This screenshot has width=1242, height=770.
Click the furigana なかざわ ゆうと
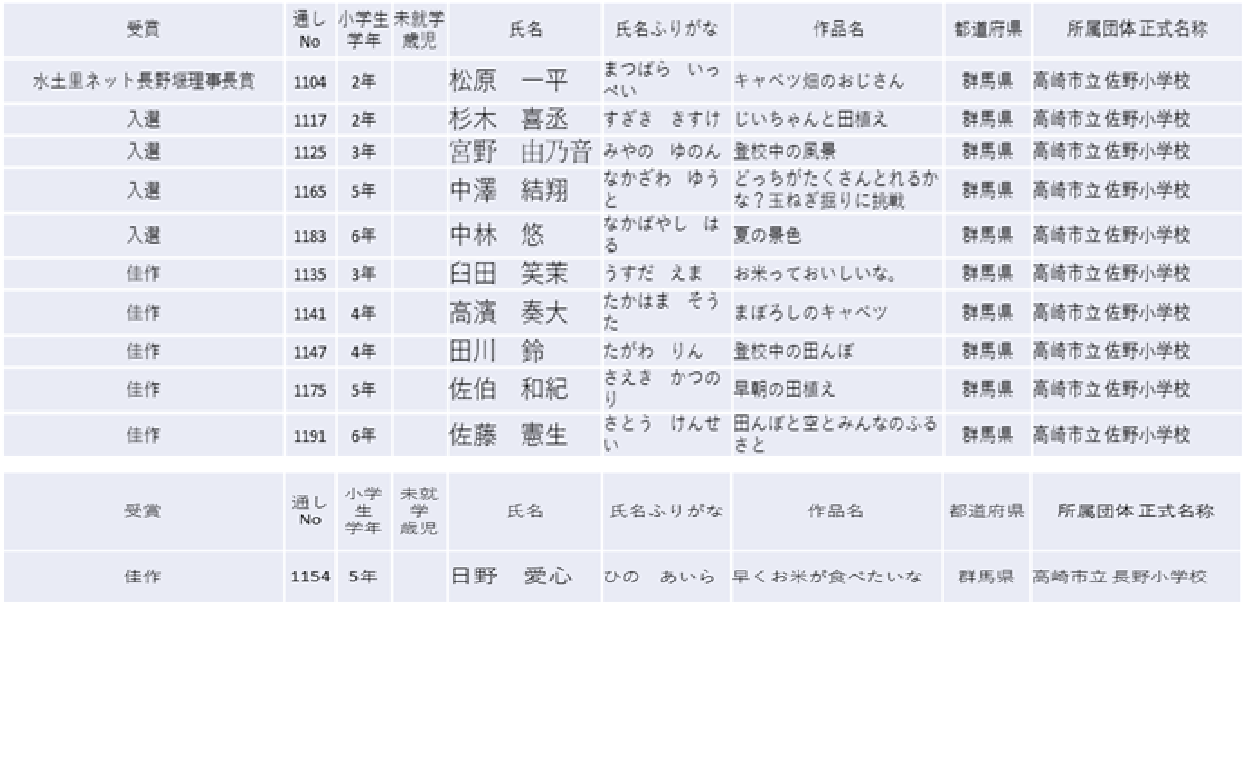point(662,190)
